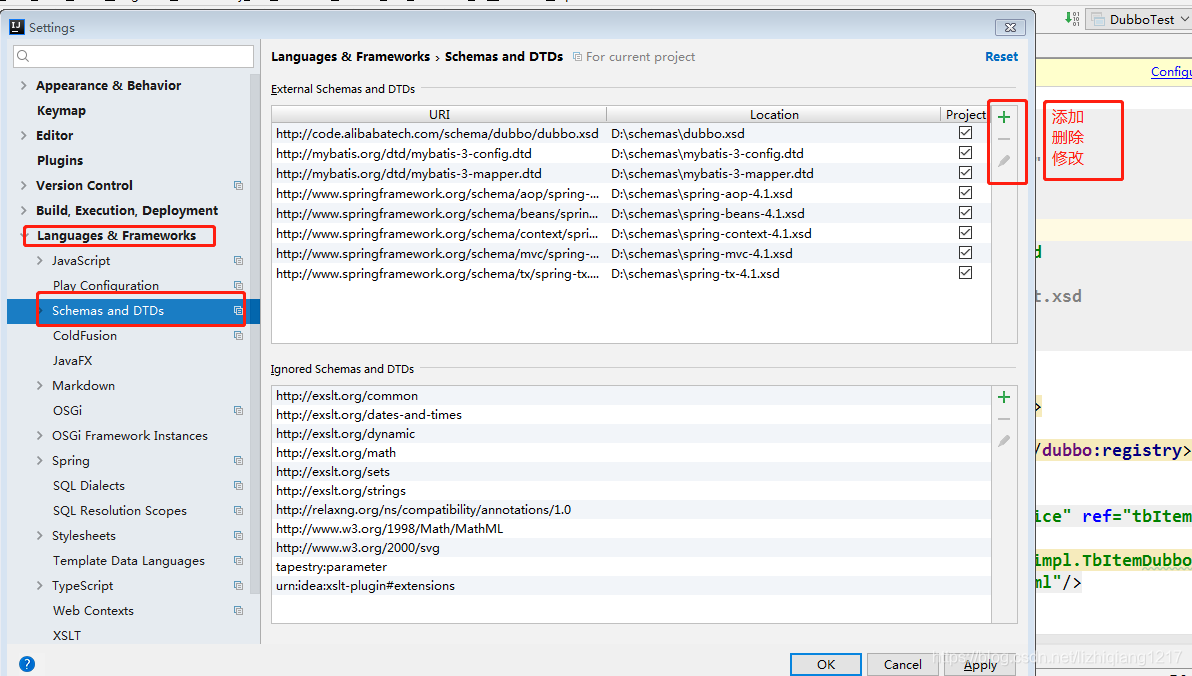The width and height of the screenshot is (1192, 676).
Task: Click project-level icon beside Web Contexts
Action: tap(238, 611)
